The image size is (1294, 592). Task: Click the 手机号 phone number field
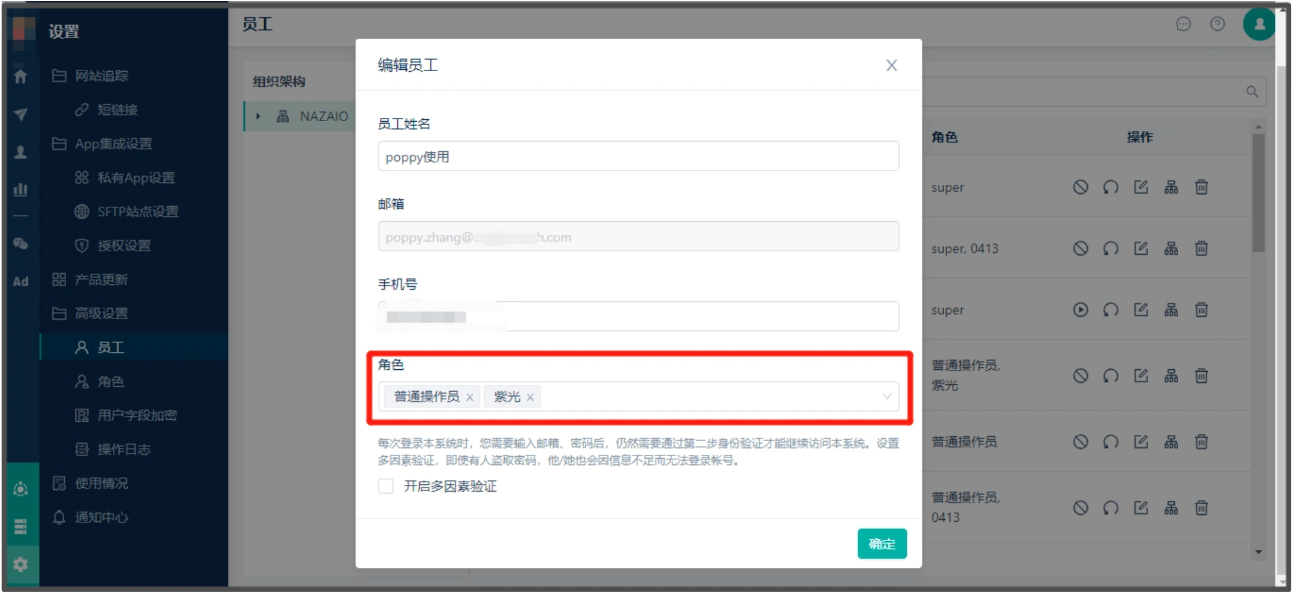638,316
